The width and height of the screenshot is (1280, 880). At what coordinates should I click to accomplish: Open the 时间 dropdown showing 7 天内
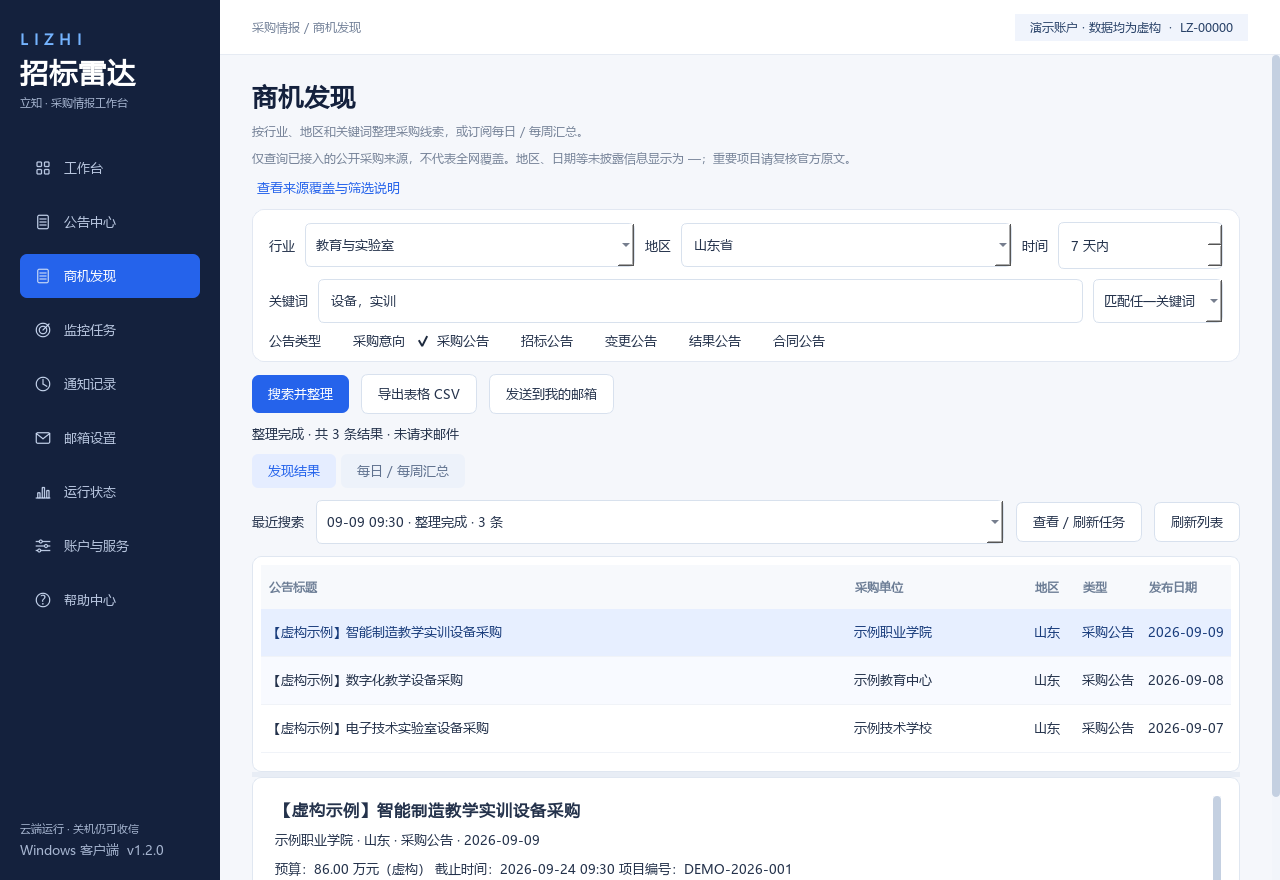click(1140, 245)
